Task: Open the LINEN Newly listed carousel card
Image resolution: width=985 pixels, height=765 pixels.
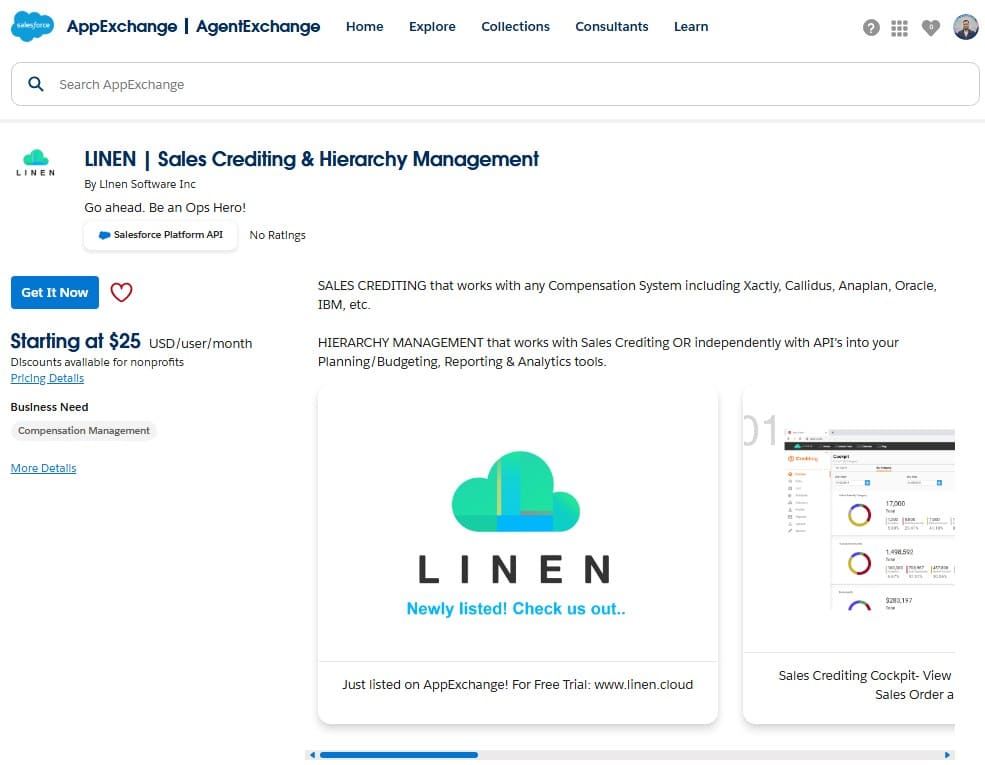Action: (518, 555)
